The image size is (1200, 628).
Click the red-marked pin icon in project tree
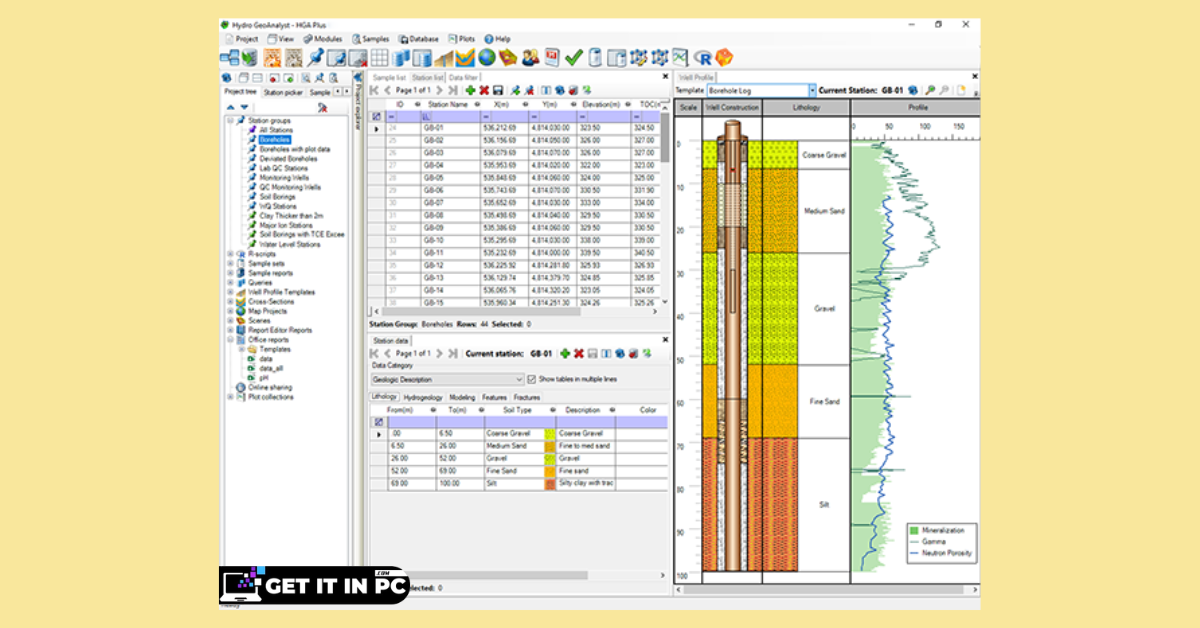(323, 108)
